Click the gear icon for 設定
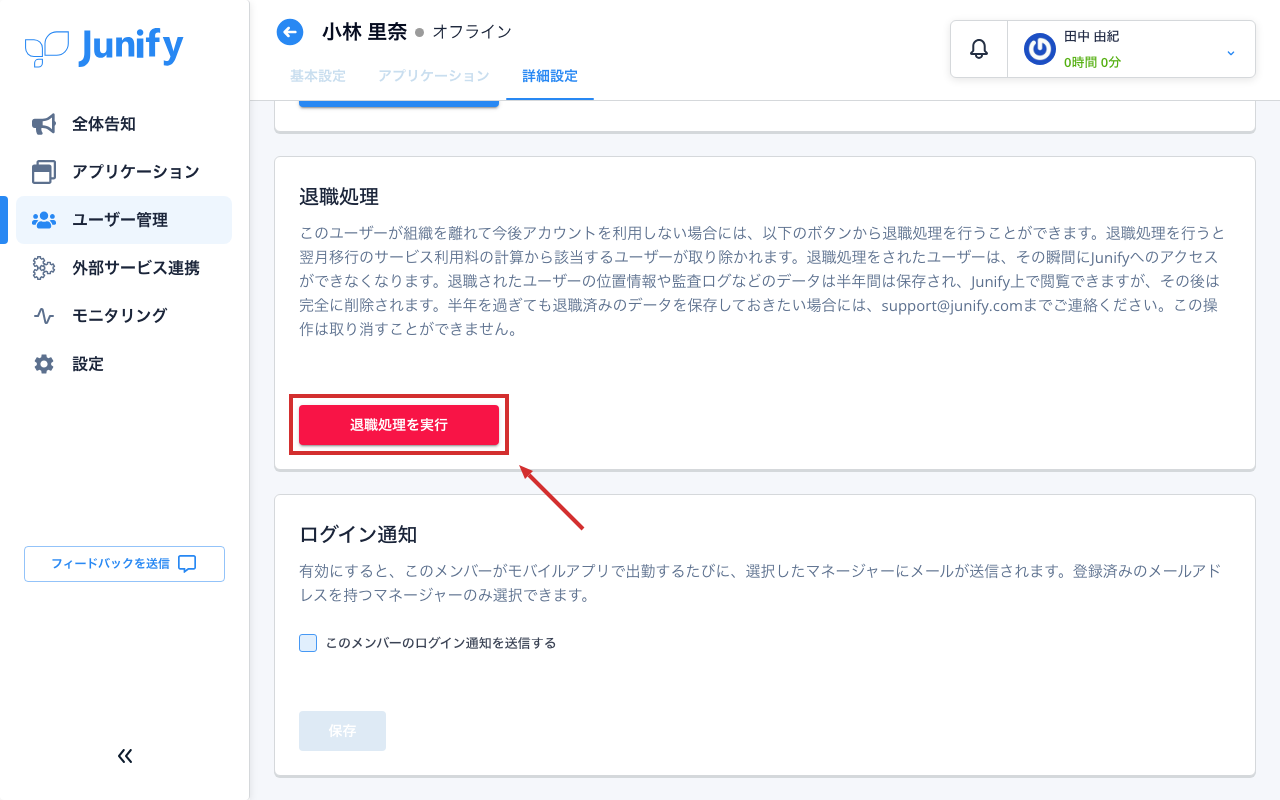This screenshot has width=1280, height=800. [x=44, y=364]
